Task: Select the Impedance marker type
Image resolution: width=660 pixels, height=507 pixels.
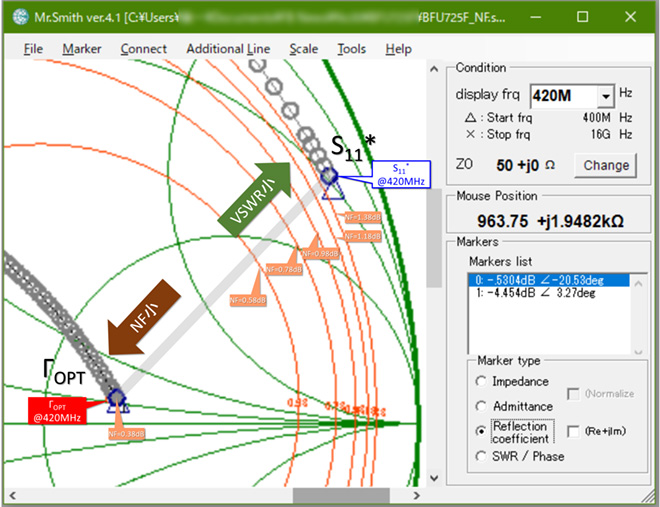Action: pos(483,381)
